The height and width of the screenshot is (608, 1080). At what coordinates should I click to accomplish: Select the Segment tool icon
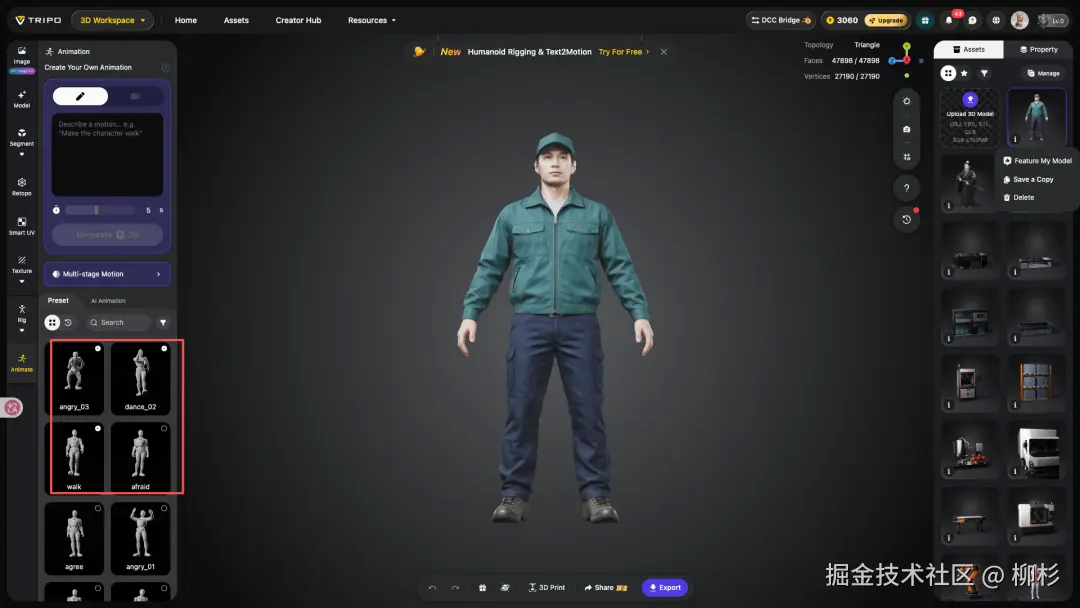point(21,133)
